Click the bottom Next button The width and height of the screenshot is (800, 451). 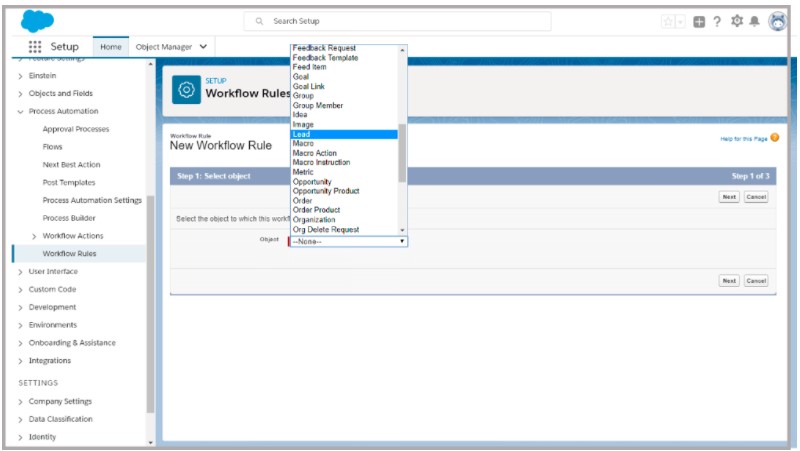coord(729,281)
